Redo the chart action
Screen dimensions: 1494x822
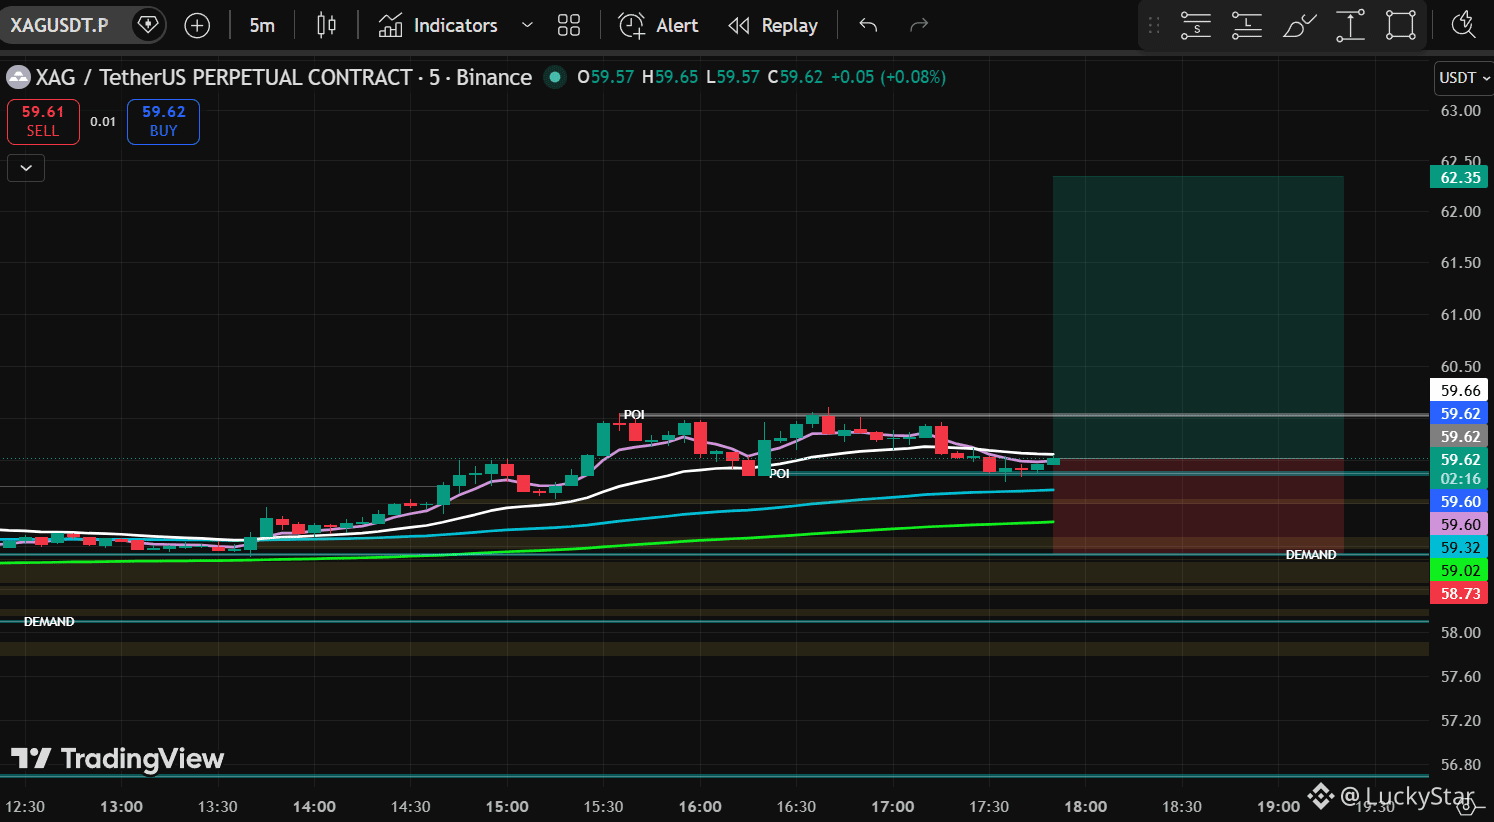pyautogui.click(x=919, y=25)
